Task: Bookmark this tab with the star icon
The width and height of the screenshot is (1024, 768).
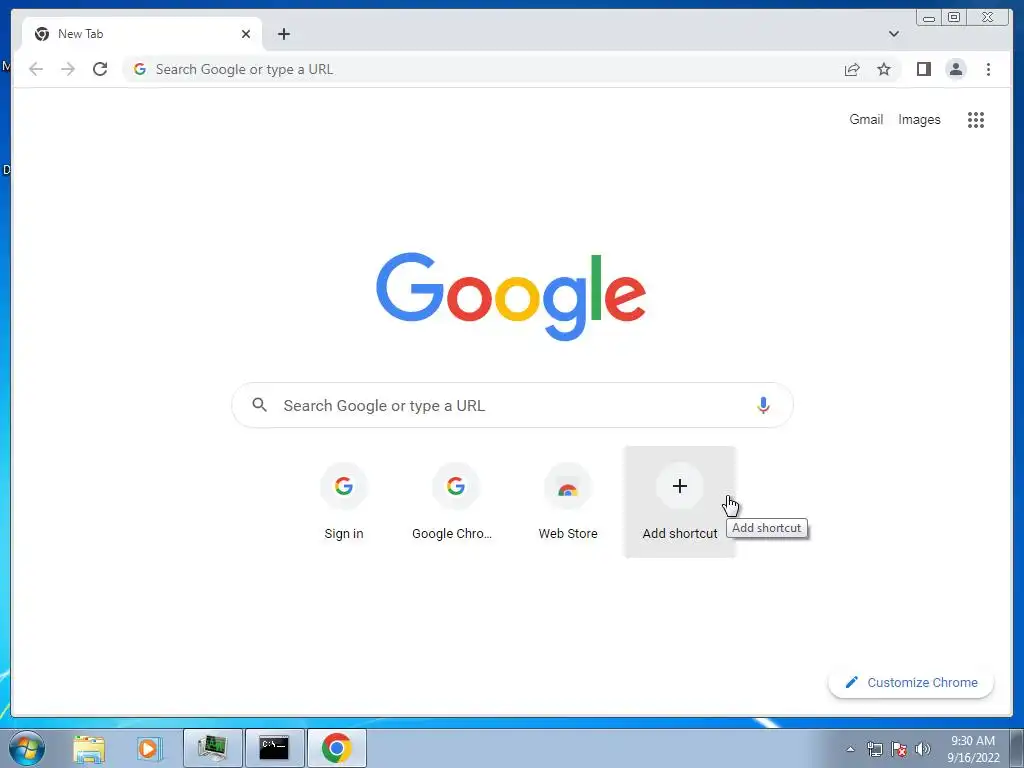Action: [884, 69]
